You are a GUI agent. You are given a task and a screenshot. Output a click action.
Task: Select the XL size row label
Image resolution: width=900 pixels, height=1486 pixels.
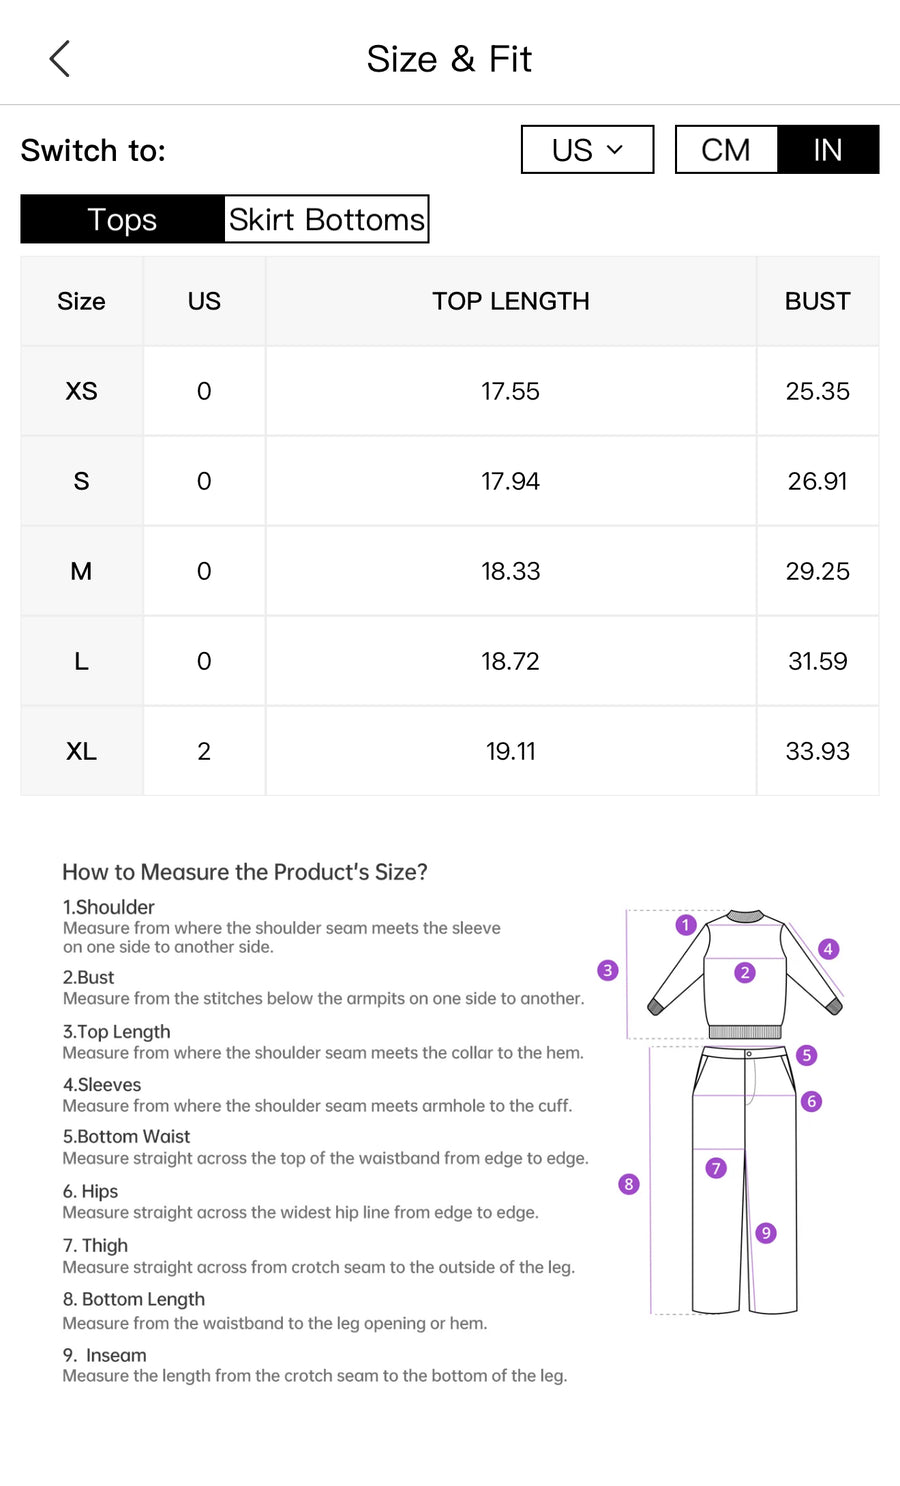click(x=82, y=751)
